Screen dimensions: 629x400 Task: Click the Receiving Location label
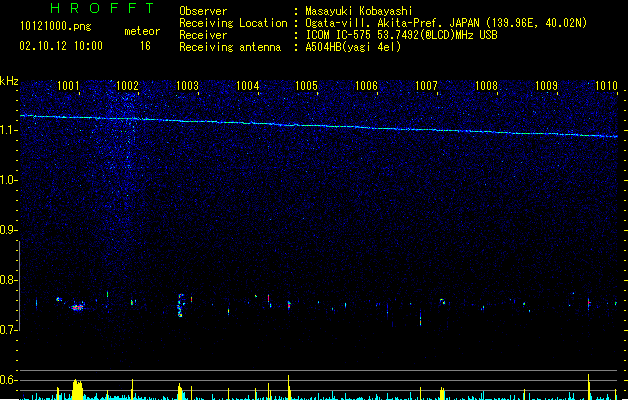tap(233, 23)
